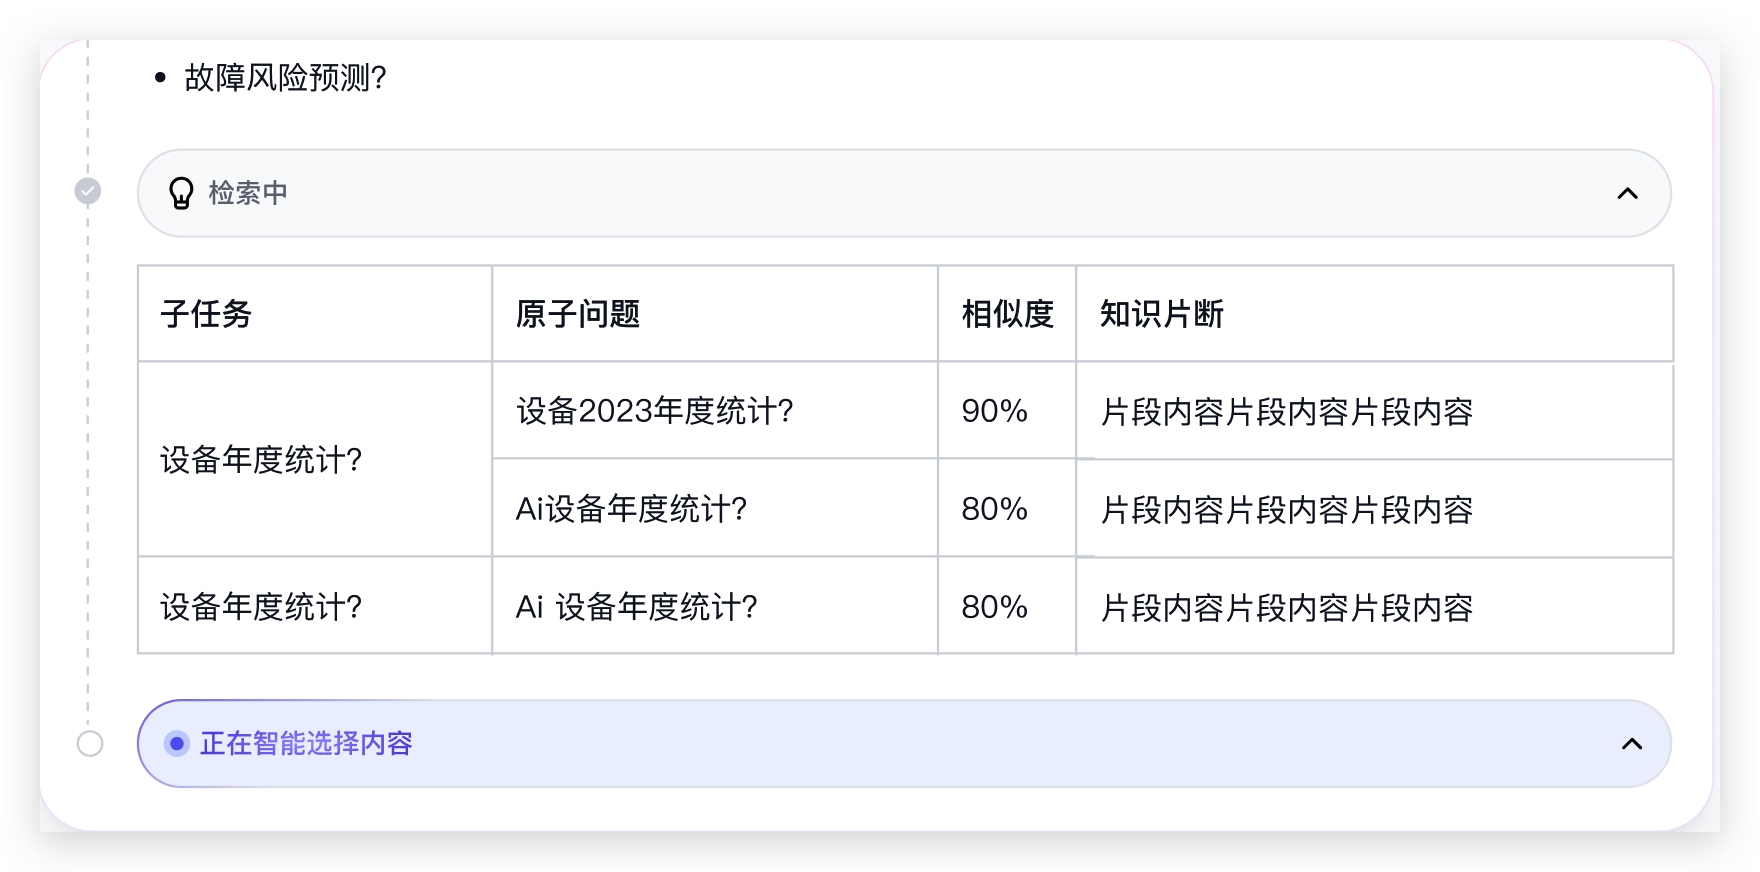Viewport: 1760px width, 872px height.
Task: Click the completed checkmark step icon
Action: coord(88,191)
